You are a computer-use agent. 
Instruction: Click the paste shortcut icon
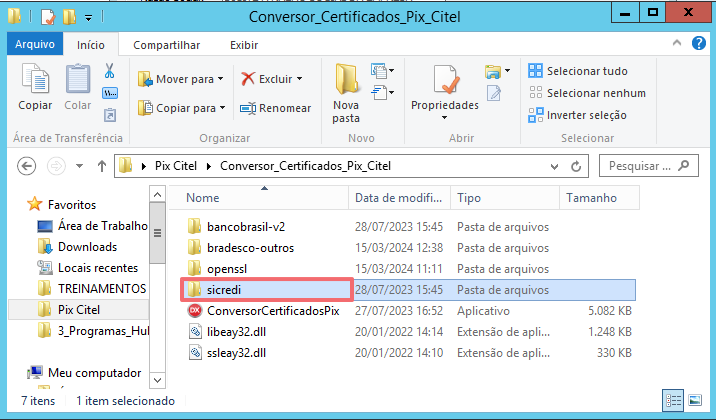coord(110,114)
